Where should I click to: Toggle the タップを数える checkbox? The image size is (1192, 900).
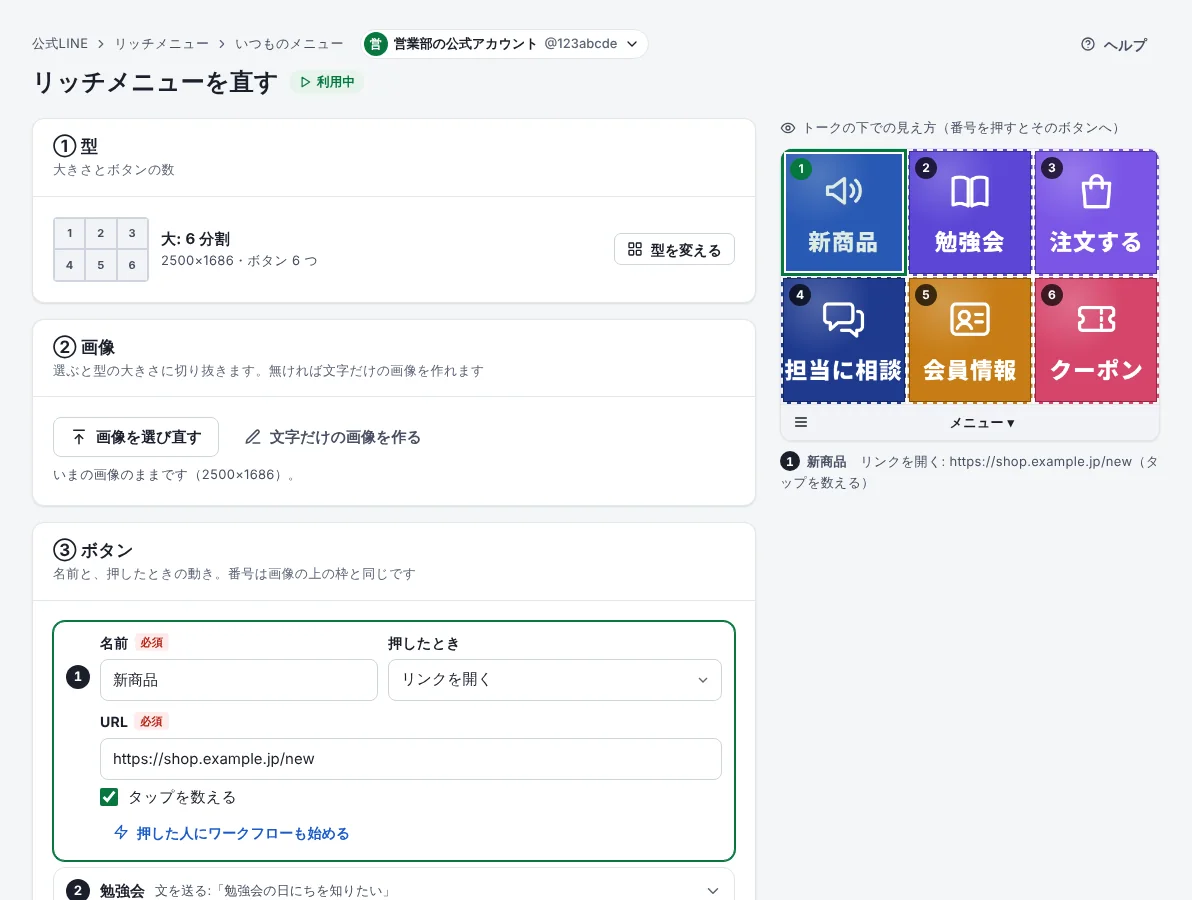[109, 797]
